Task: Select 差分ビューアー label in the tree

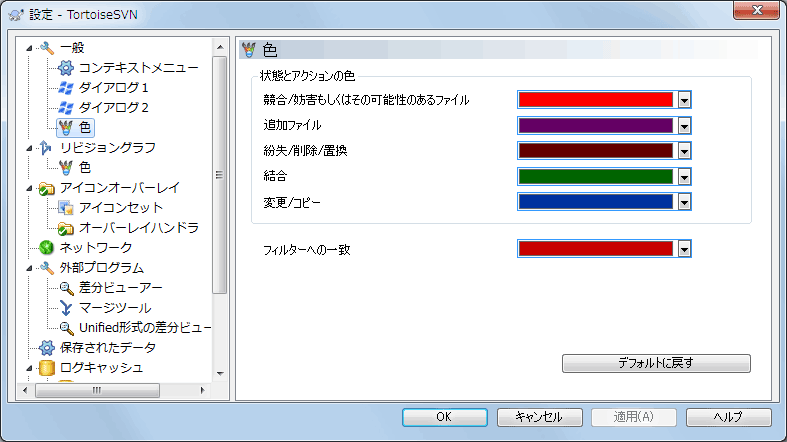Action: 120,288
